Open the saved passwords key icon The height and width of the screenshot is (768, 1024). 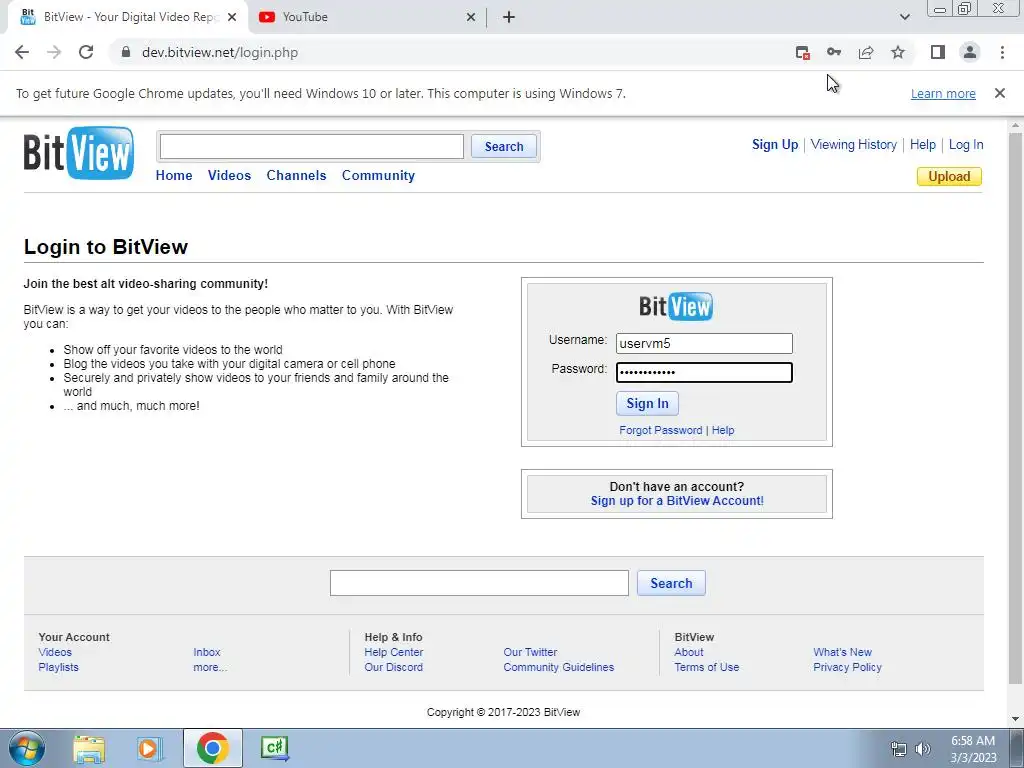[x=834, y=52]
